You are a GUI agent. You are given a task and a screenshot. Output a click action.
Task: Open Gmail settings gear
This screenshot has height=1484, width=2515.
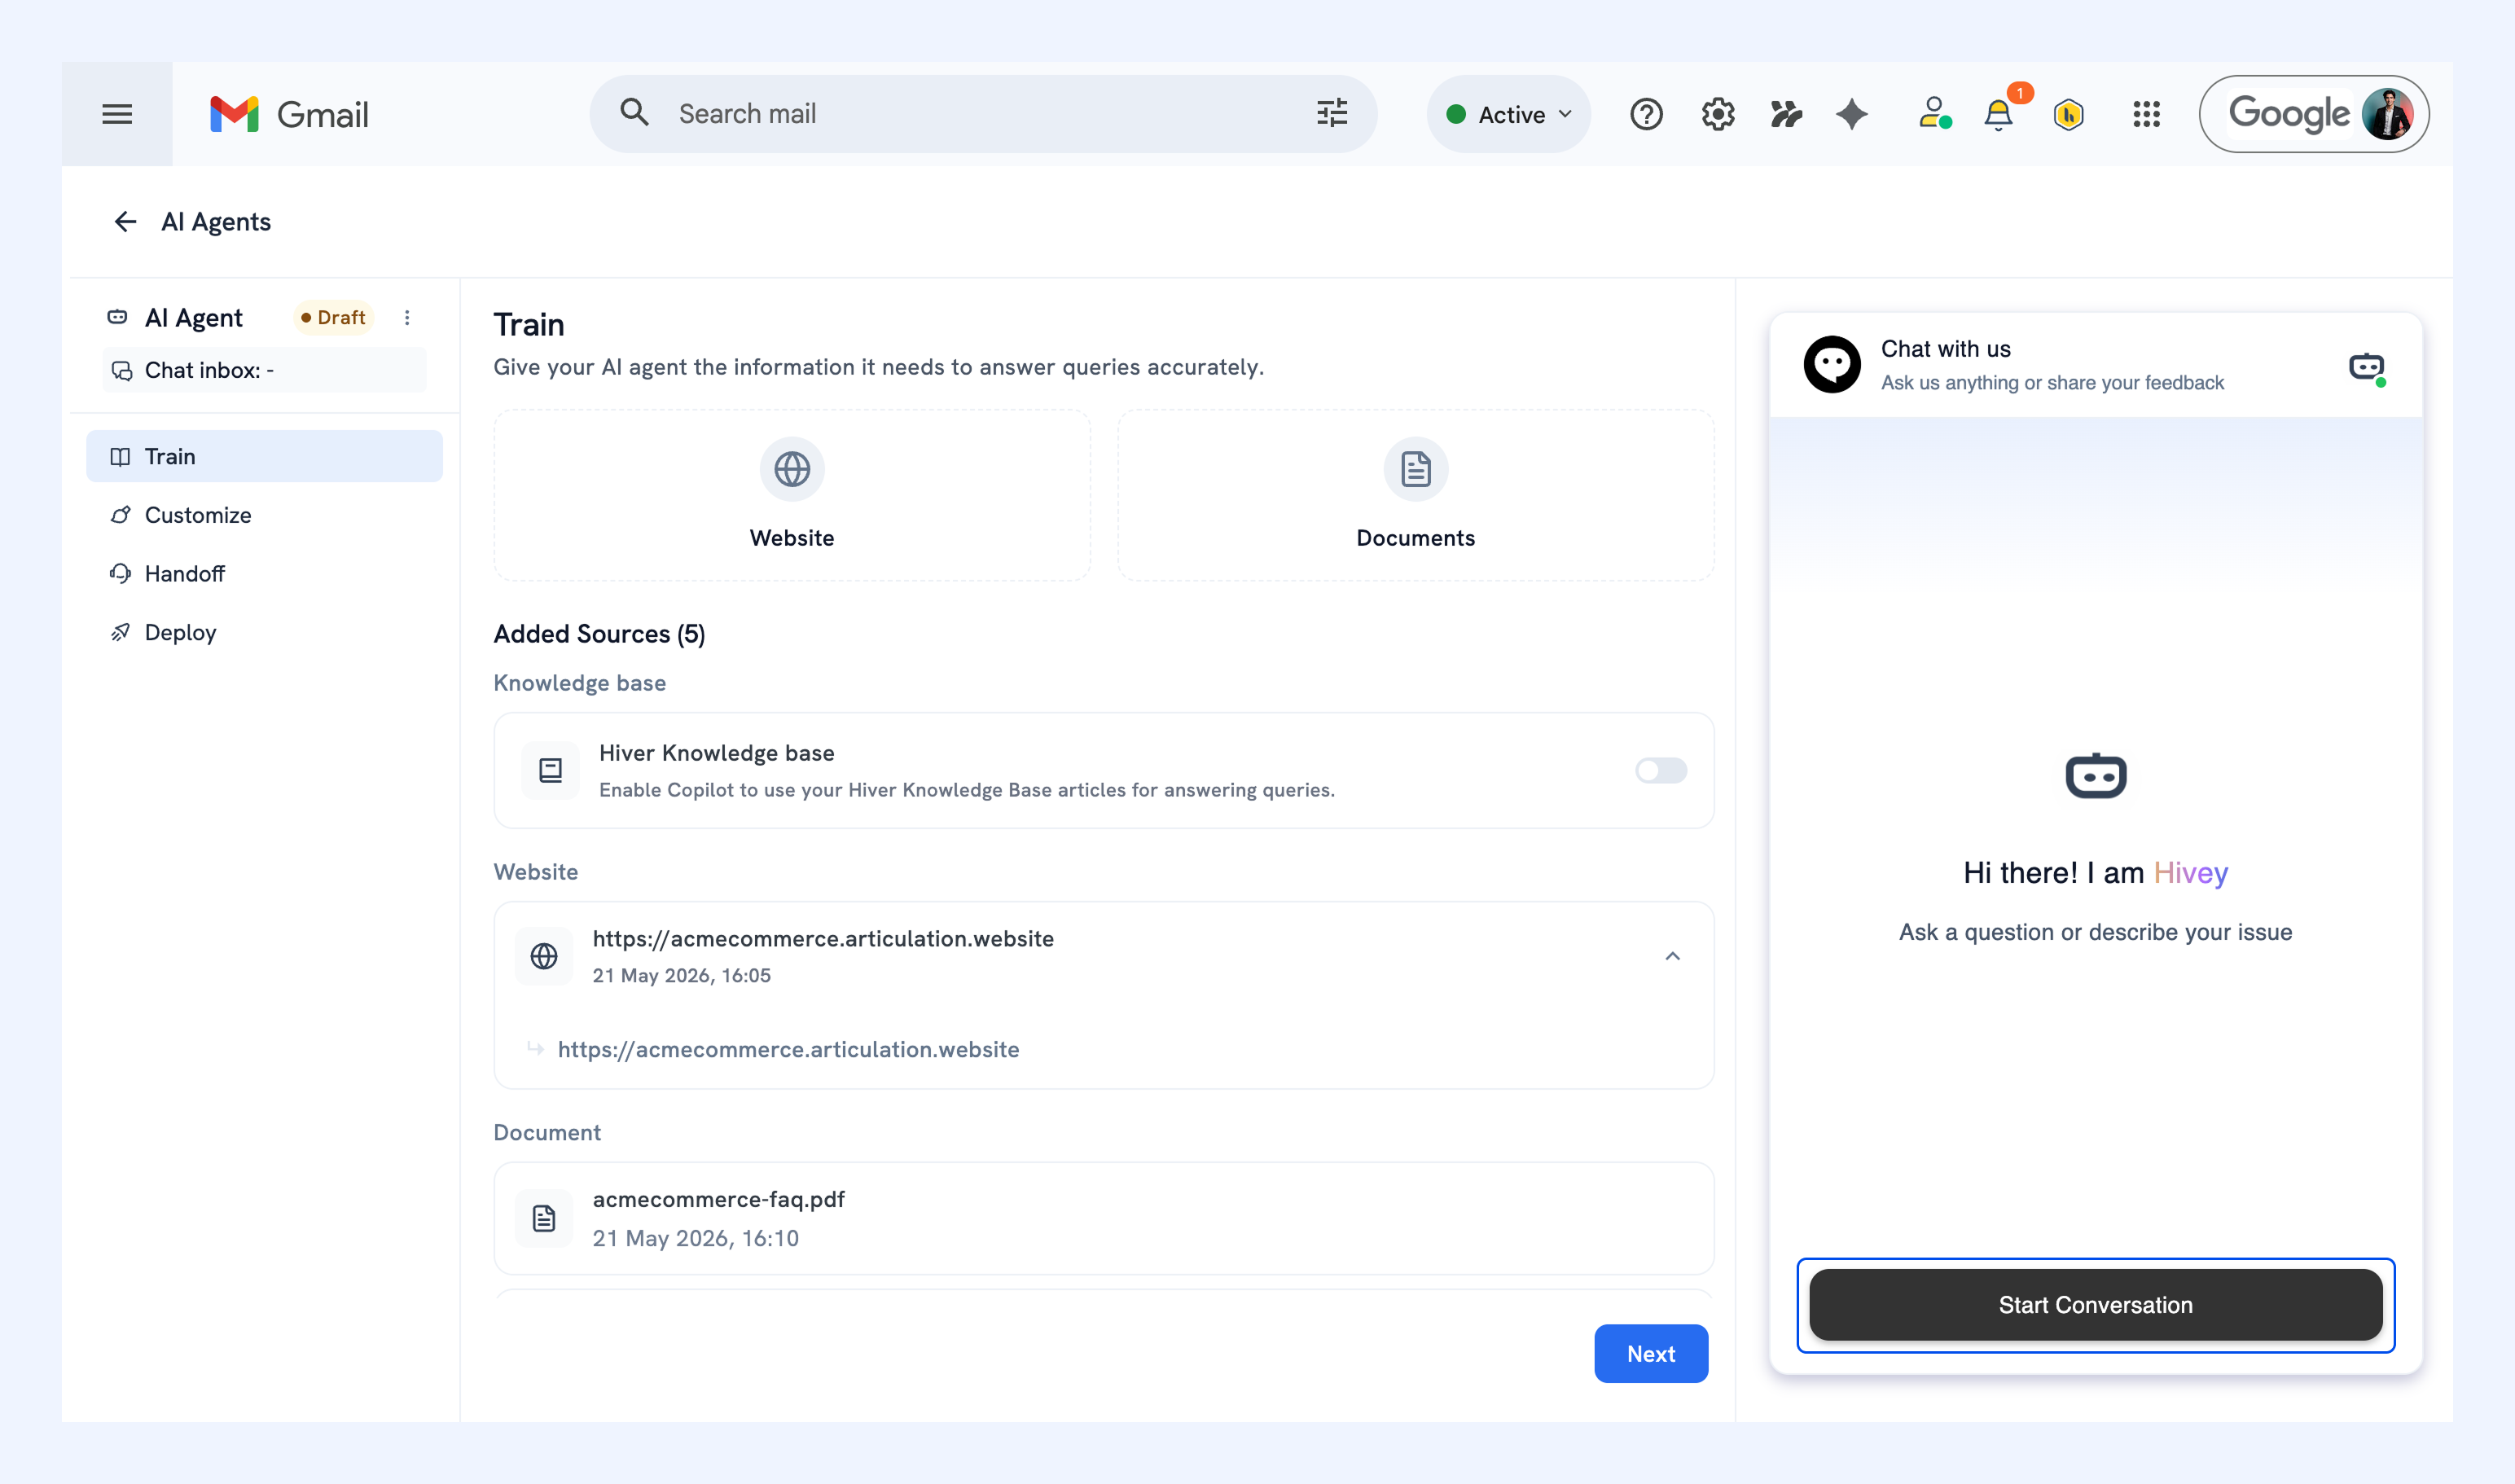tap(1717, 114)
